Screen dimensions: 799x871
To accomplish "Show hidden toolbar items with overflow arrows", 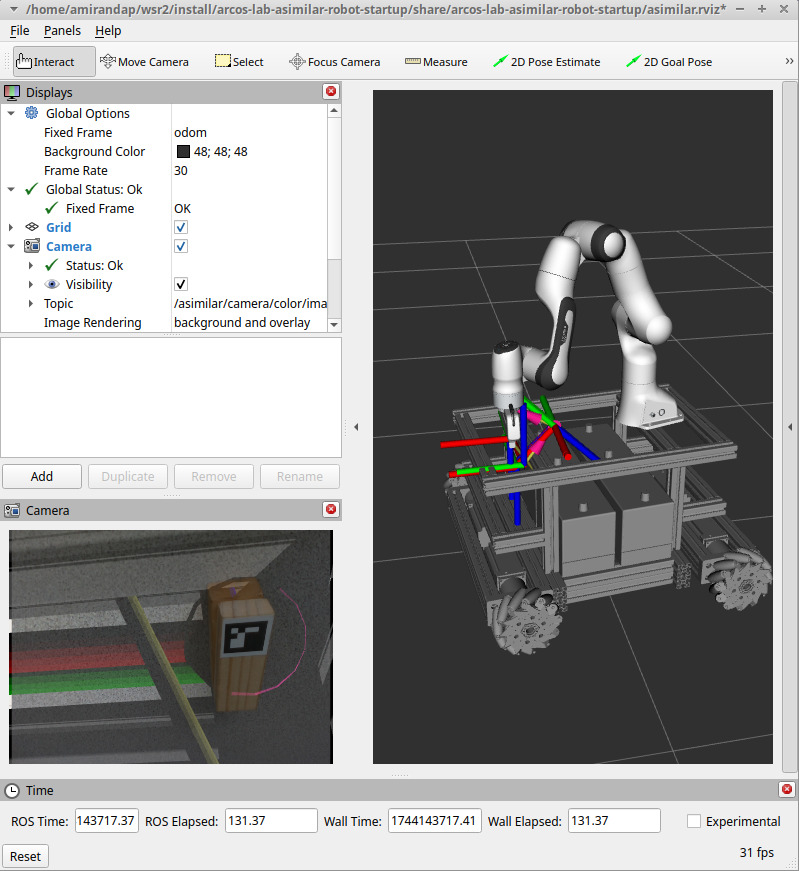I will coord(789,62).
